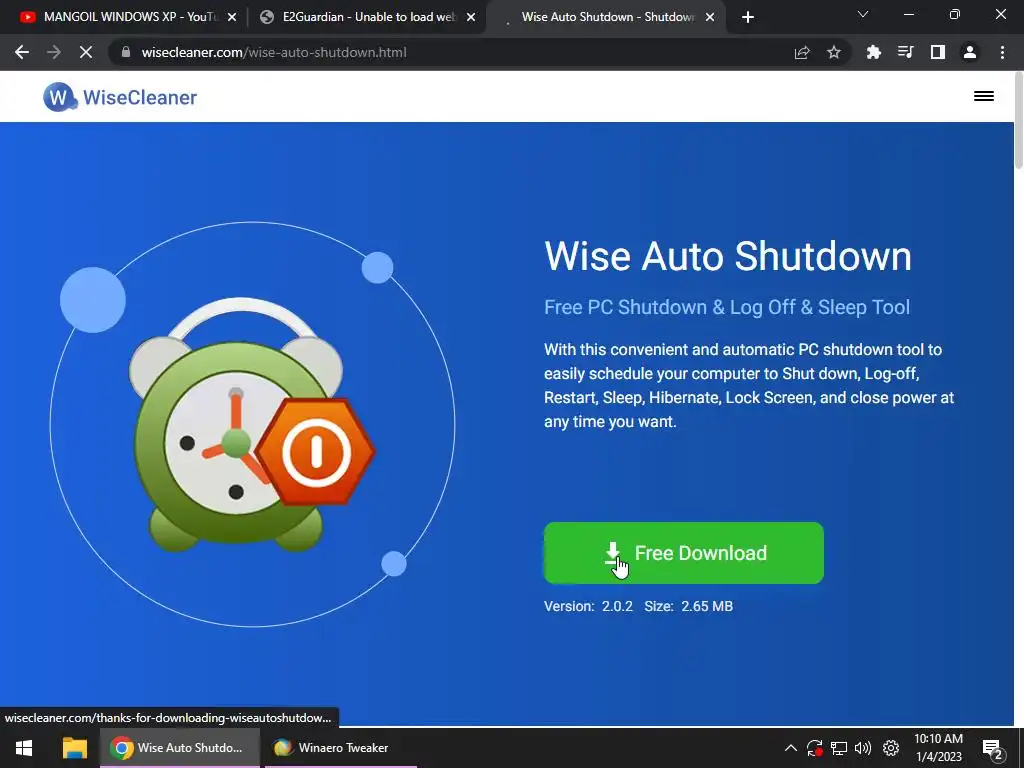
Task: Open media controls icon in toolbar
Action: point(905,52)
